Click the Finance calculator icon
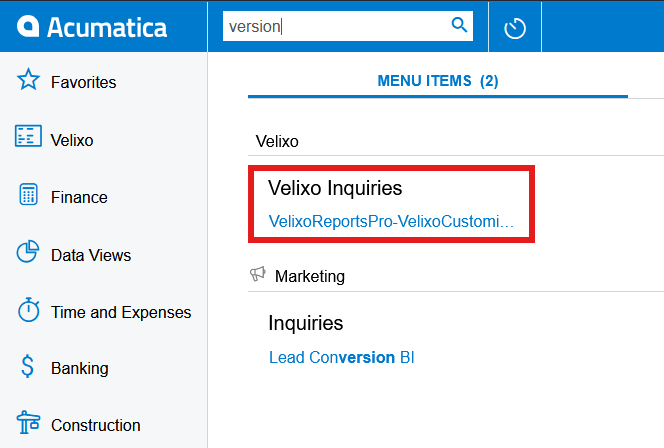Viewport: 664px width, 448px height. (x=28, y=196)
